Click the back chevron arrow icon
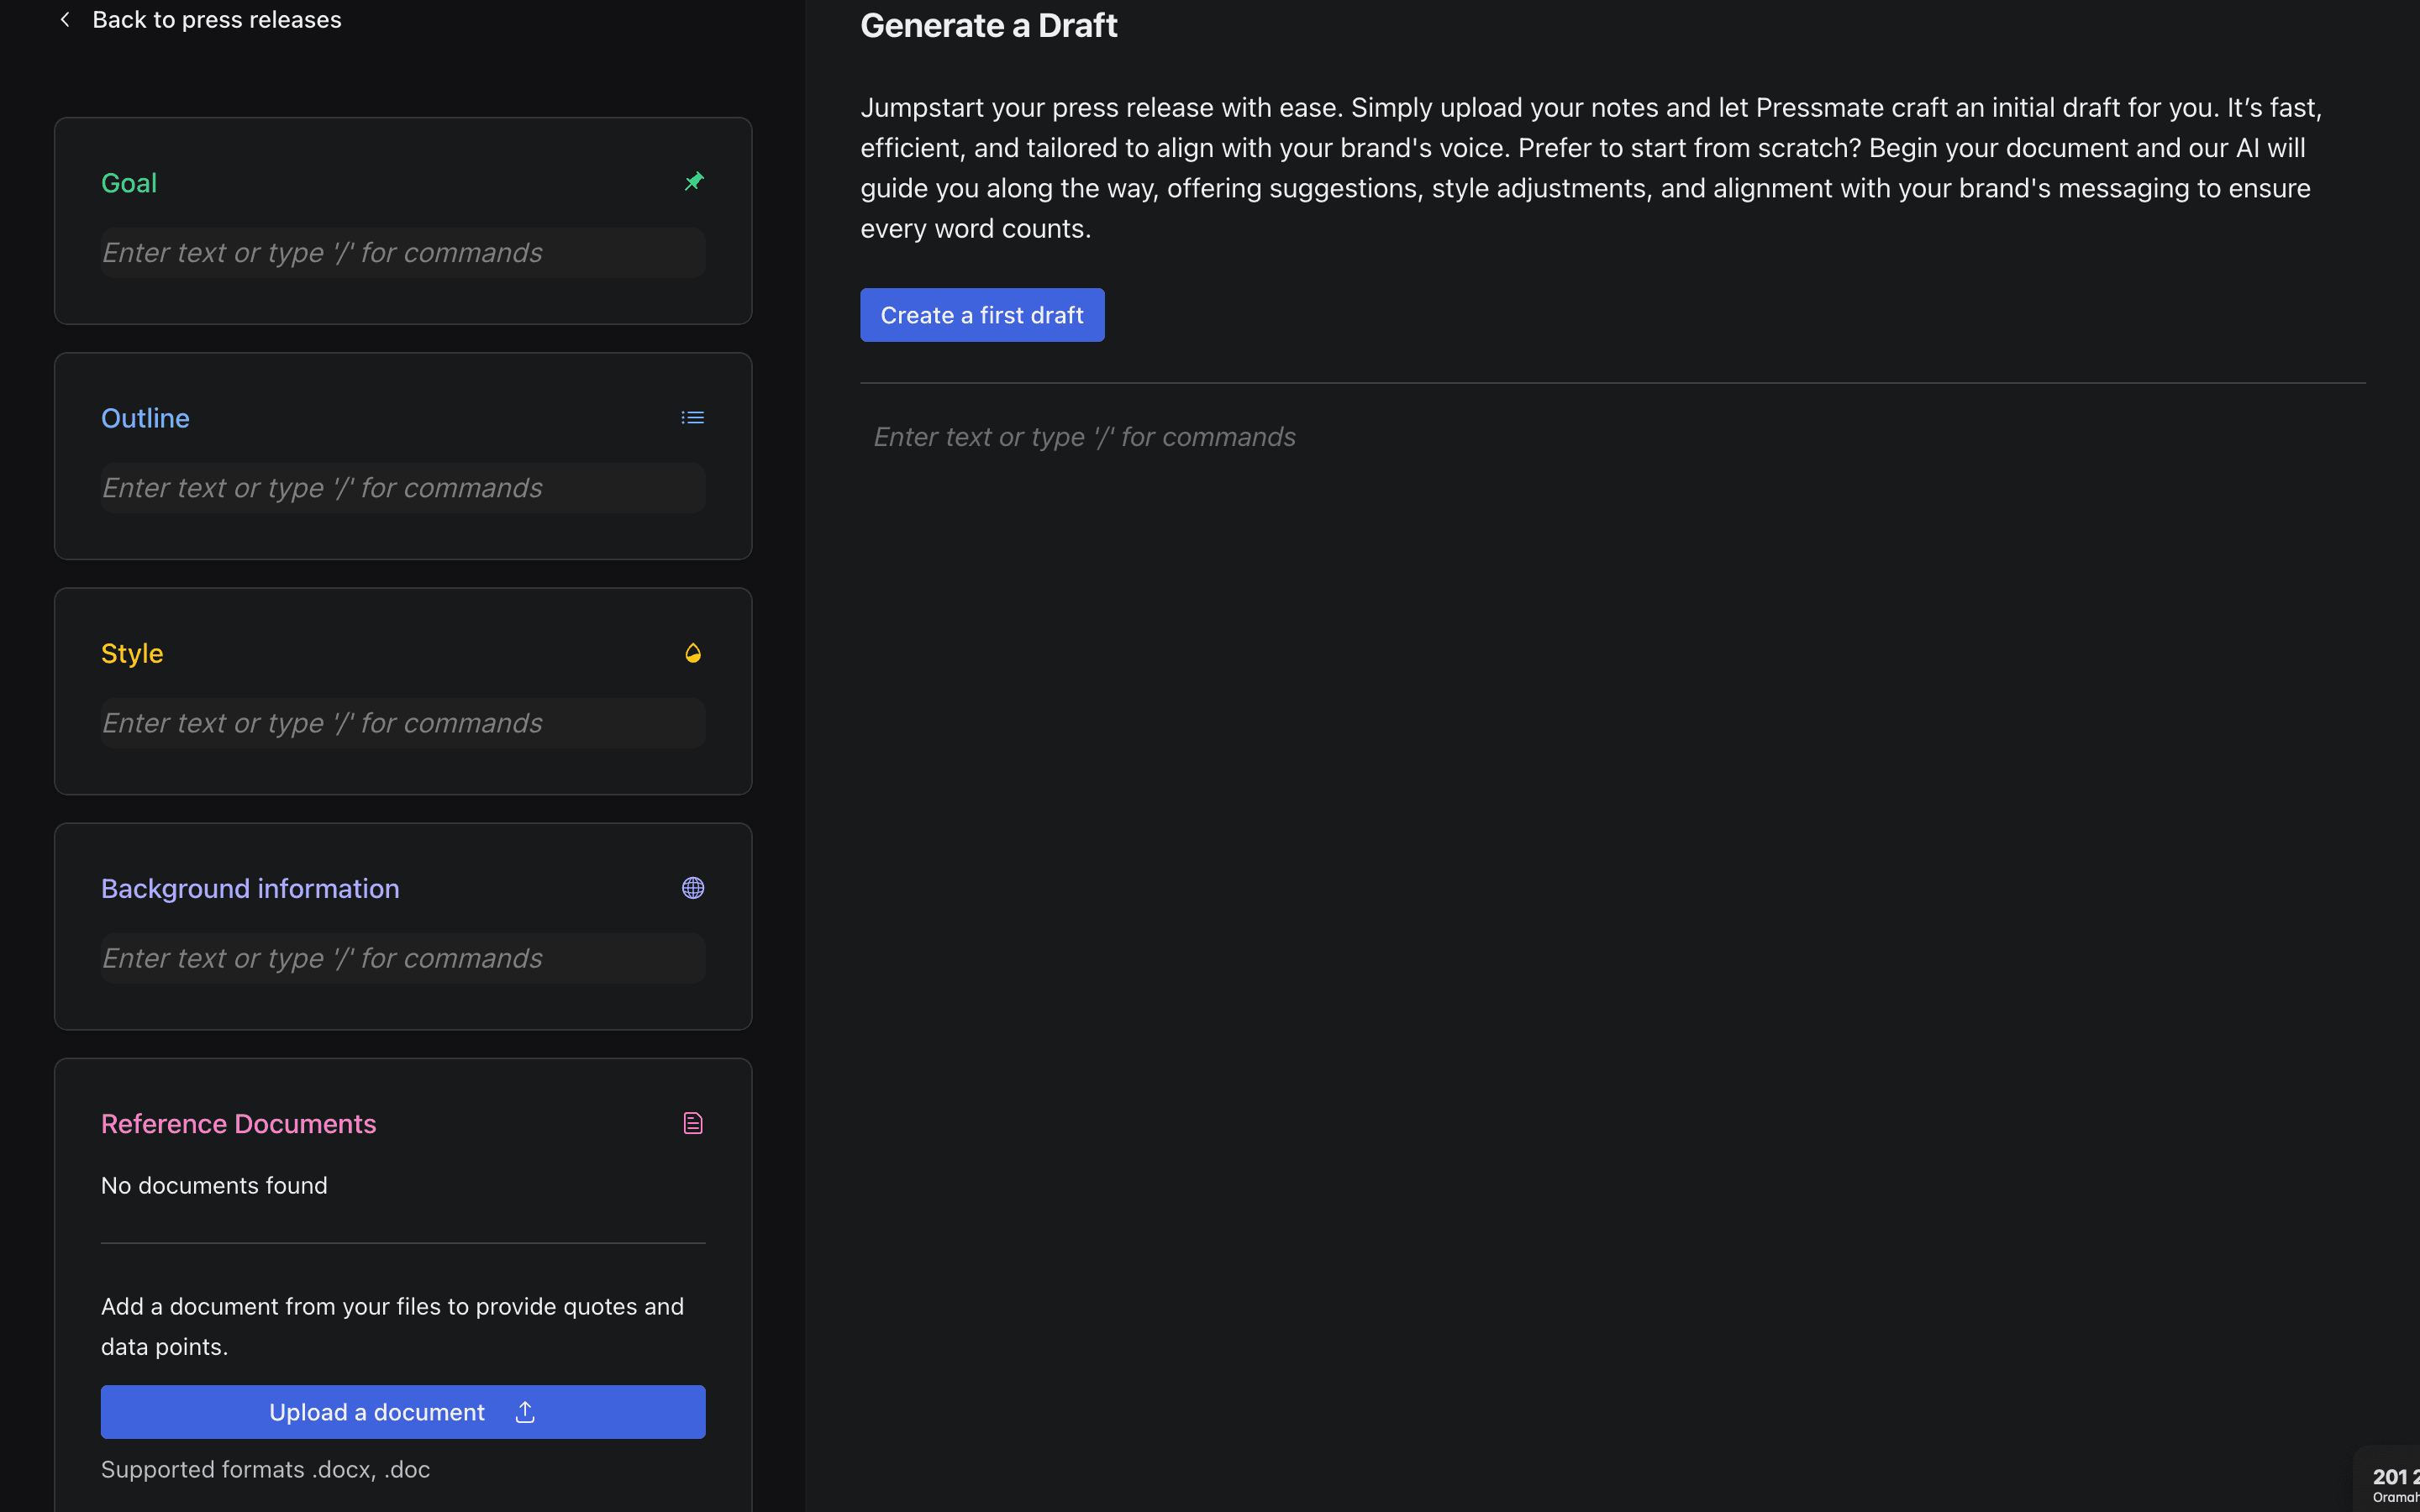The height and width of the screenshot is (1512, 2420). click(65, 20)
